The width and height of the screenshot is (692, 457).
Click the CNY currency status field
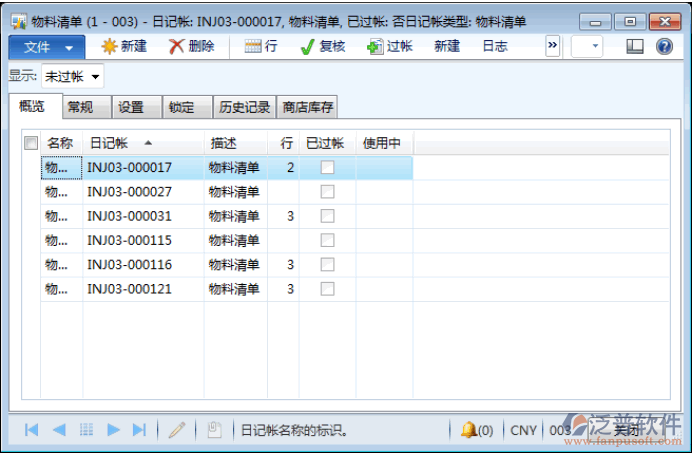point(523,430)
